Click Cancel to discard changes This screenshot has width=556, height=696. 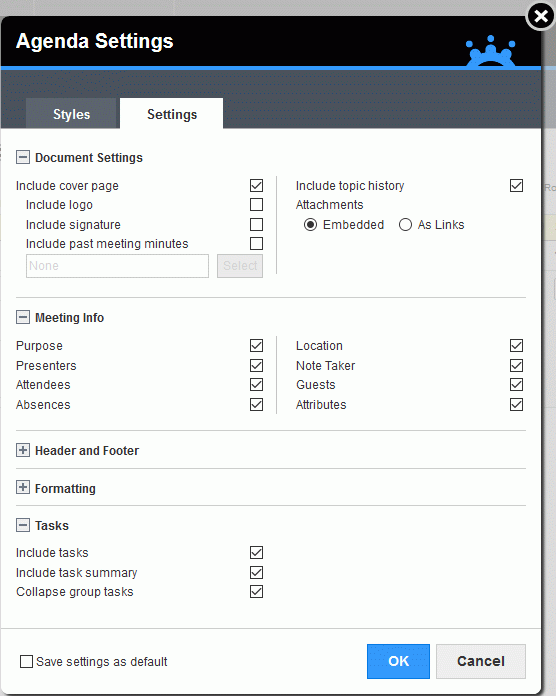point(481,661)
